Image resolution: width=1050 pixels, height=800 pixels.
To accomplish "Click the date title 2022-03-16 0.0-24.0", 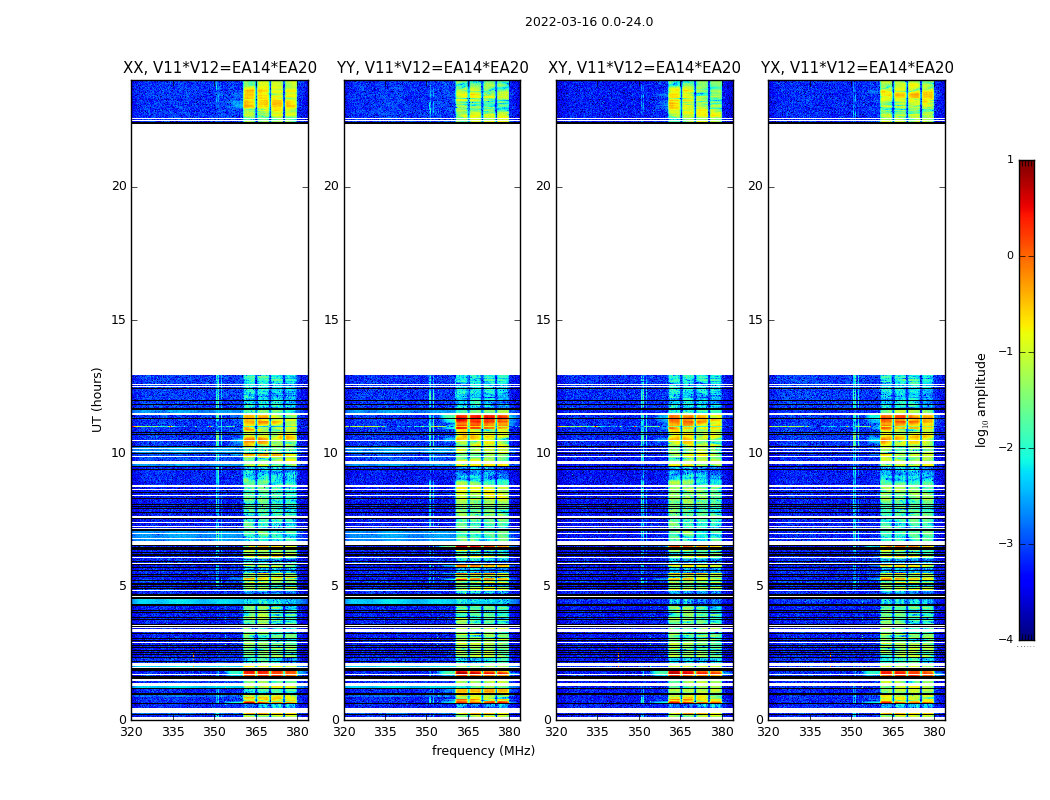I will [x=589, y=22].
